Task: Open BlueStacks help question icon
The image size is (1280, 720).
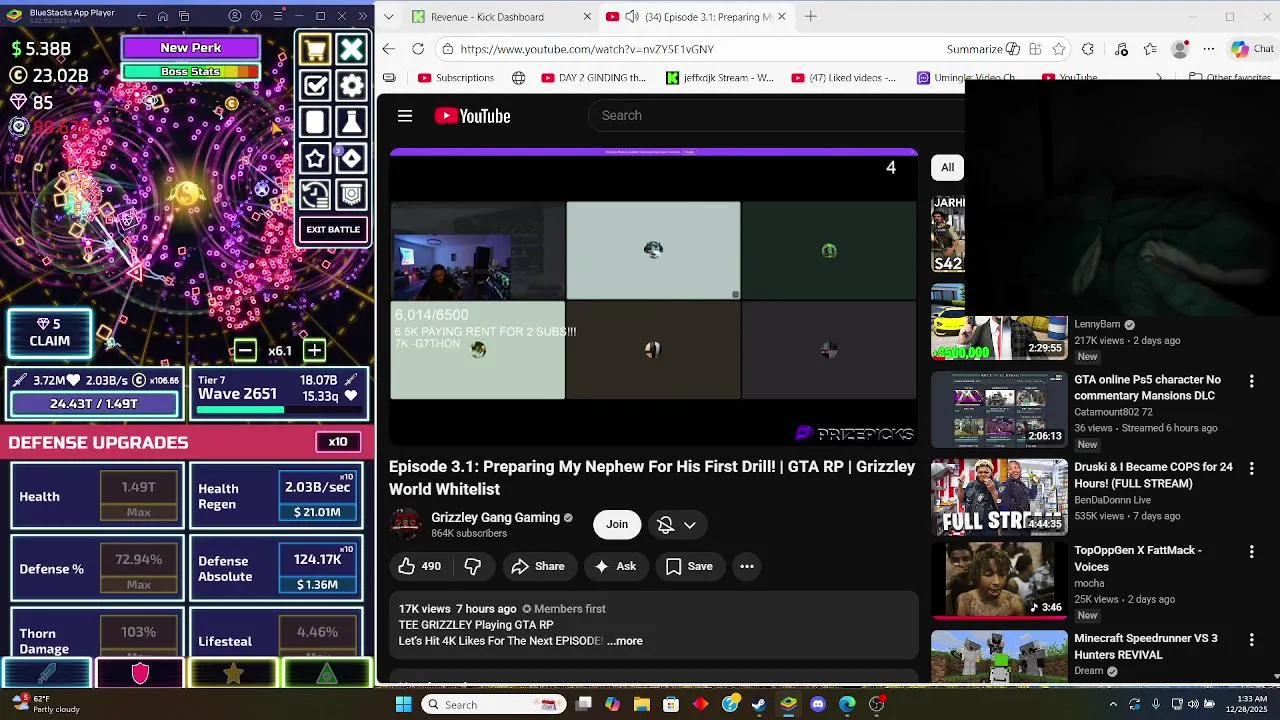Action: point(256,16)
